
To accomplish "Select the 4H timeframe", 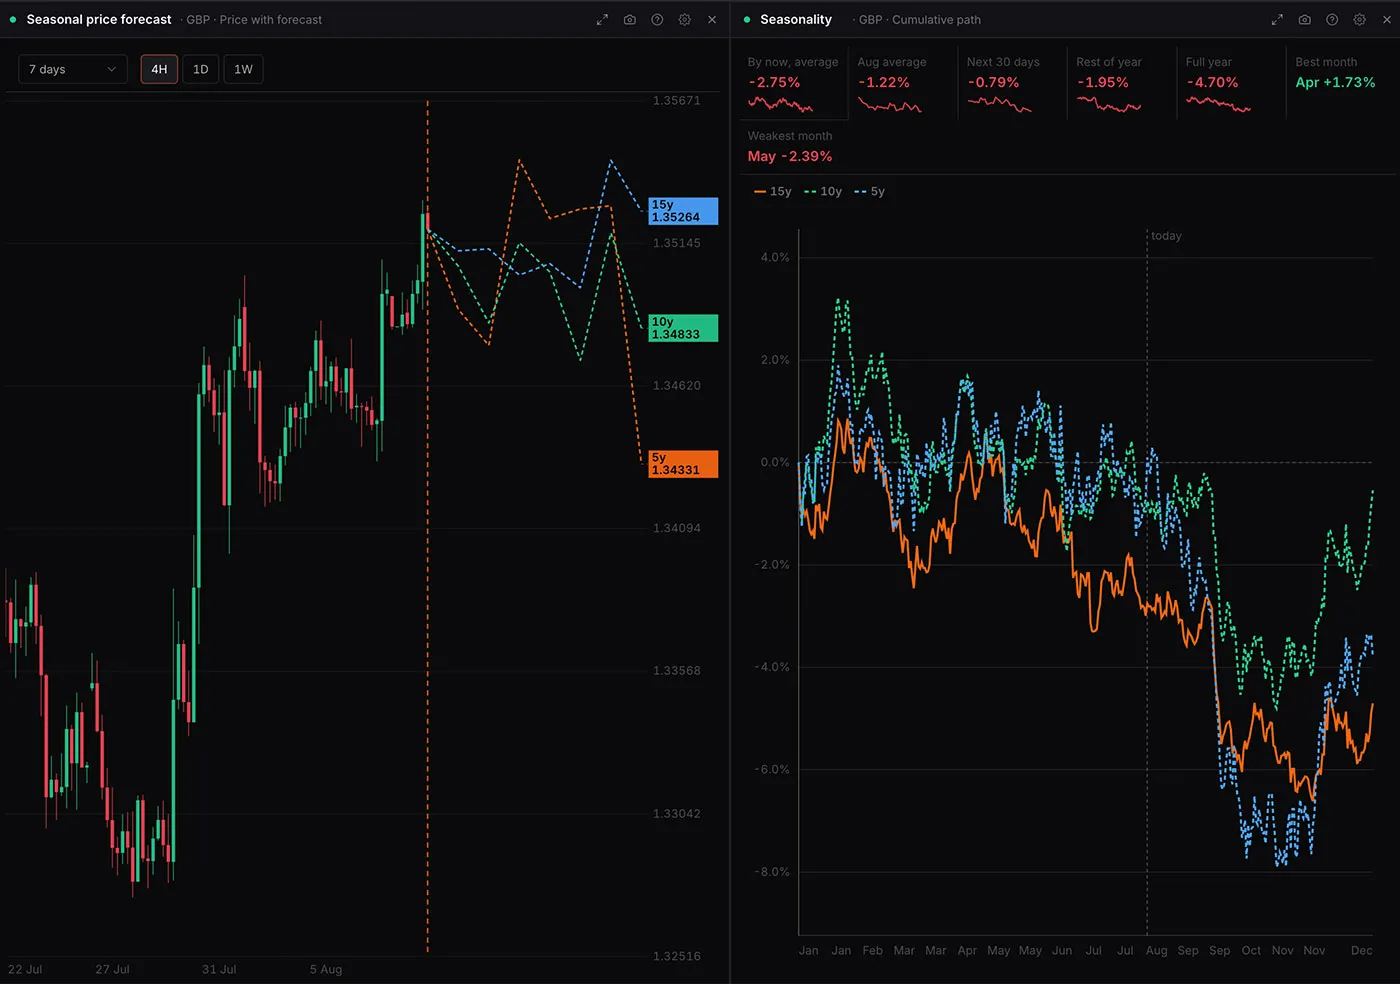I will (159, 69).
